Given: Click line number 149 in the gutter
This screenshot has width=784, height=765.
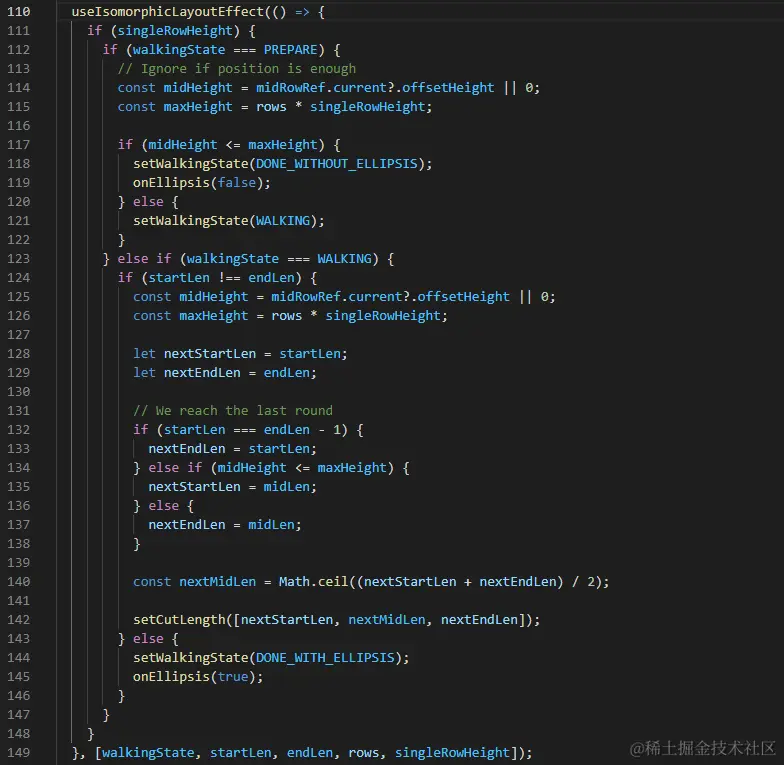Looking at the screenshot, I should pos(18,752).
